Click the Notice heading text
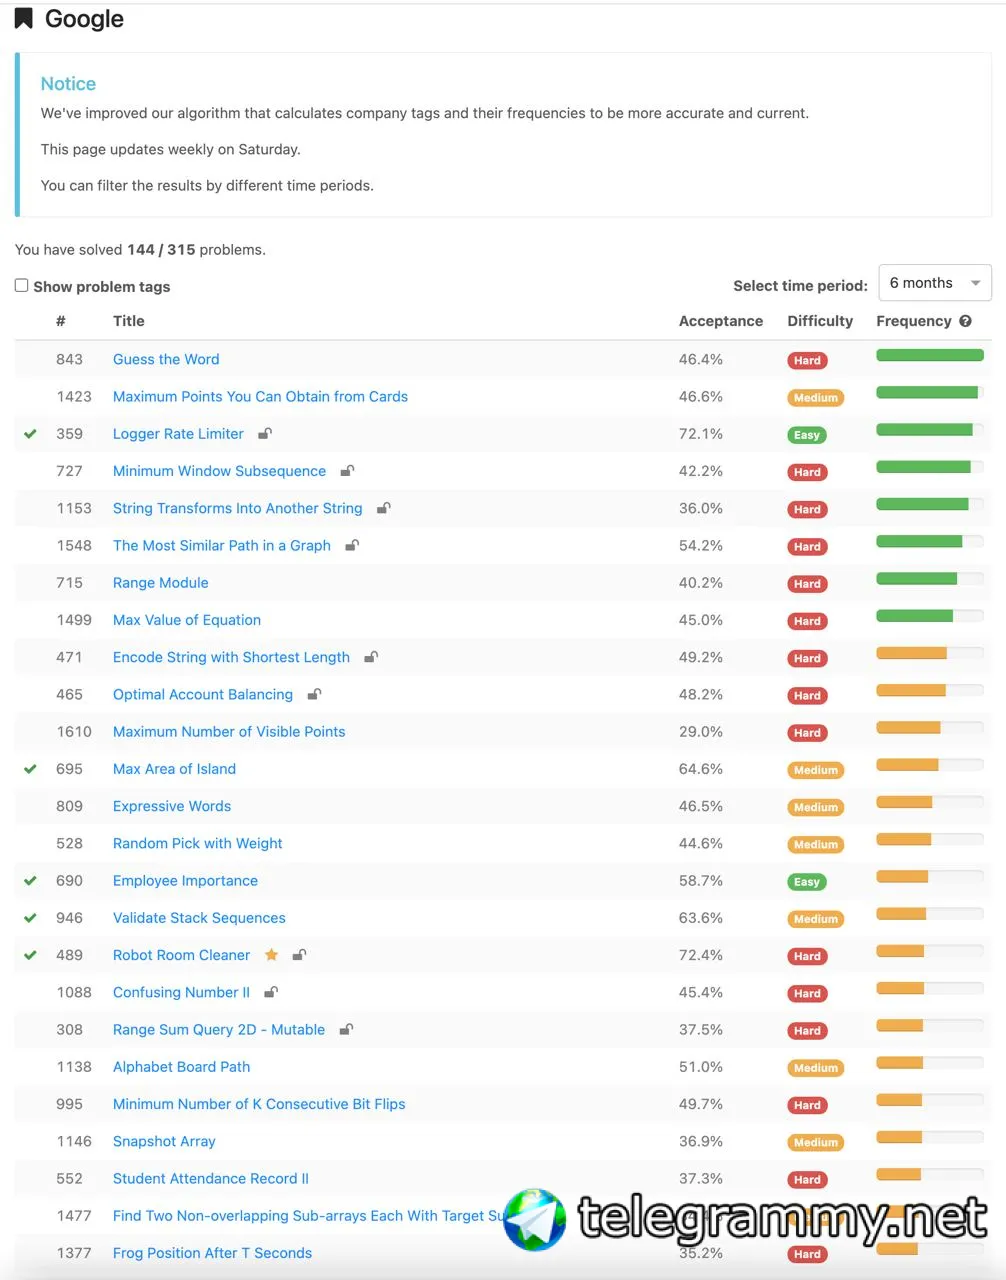 (x=68, y=84)
